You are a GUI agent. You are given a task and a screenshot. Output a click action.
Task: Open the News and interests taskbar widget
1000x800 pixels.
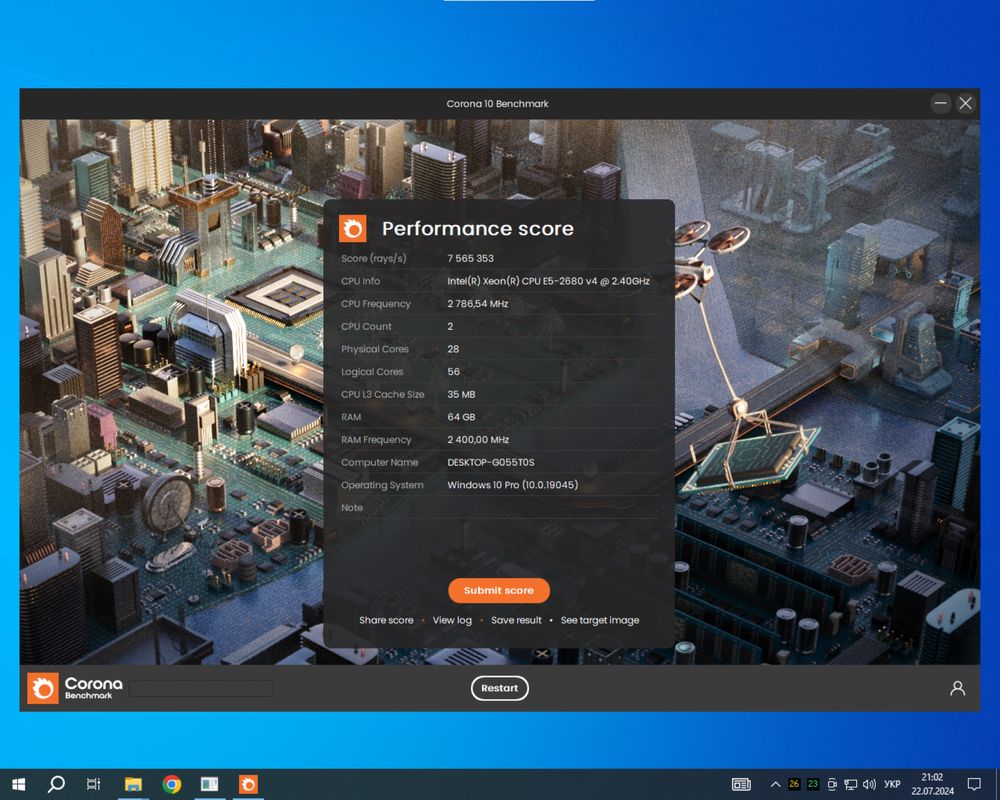pyautogui.click(x=741, y=784)
